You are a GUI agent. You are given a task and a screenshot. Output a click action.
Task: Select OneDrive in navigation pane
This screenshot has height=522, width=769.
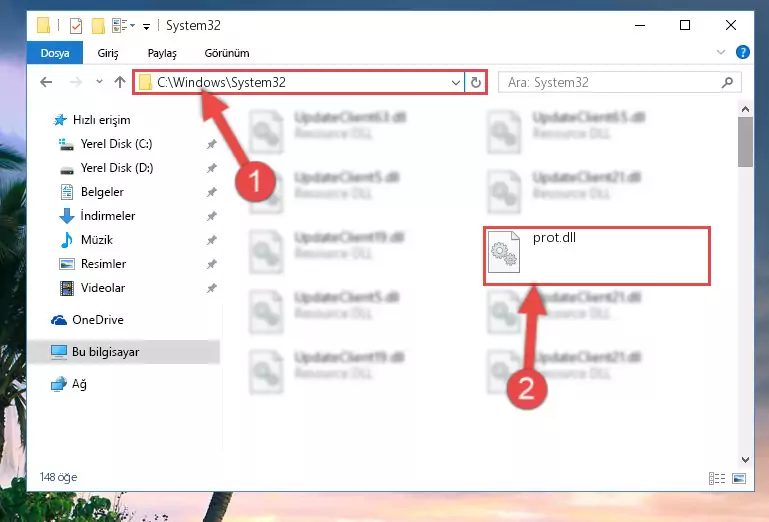point(87,320)
